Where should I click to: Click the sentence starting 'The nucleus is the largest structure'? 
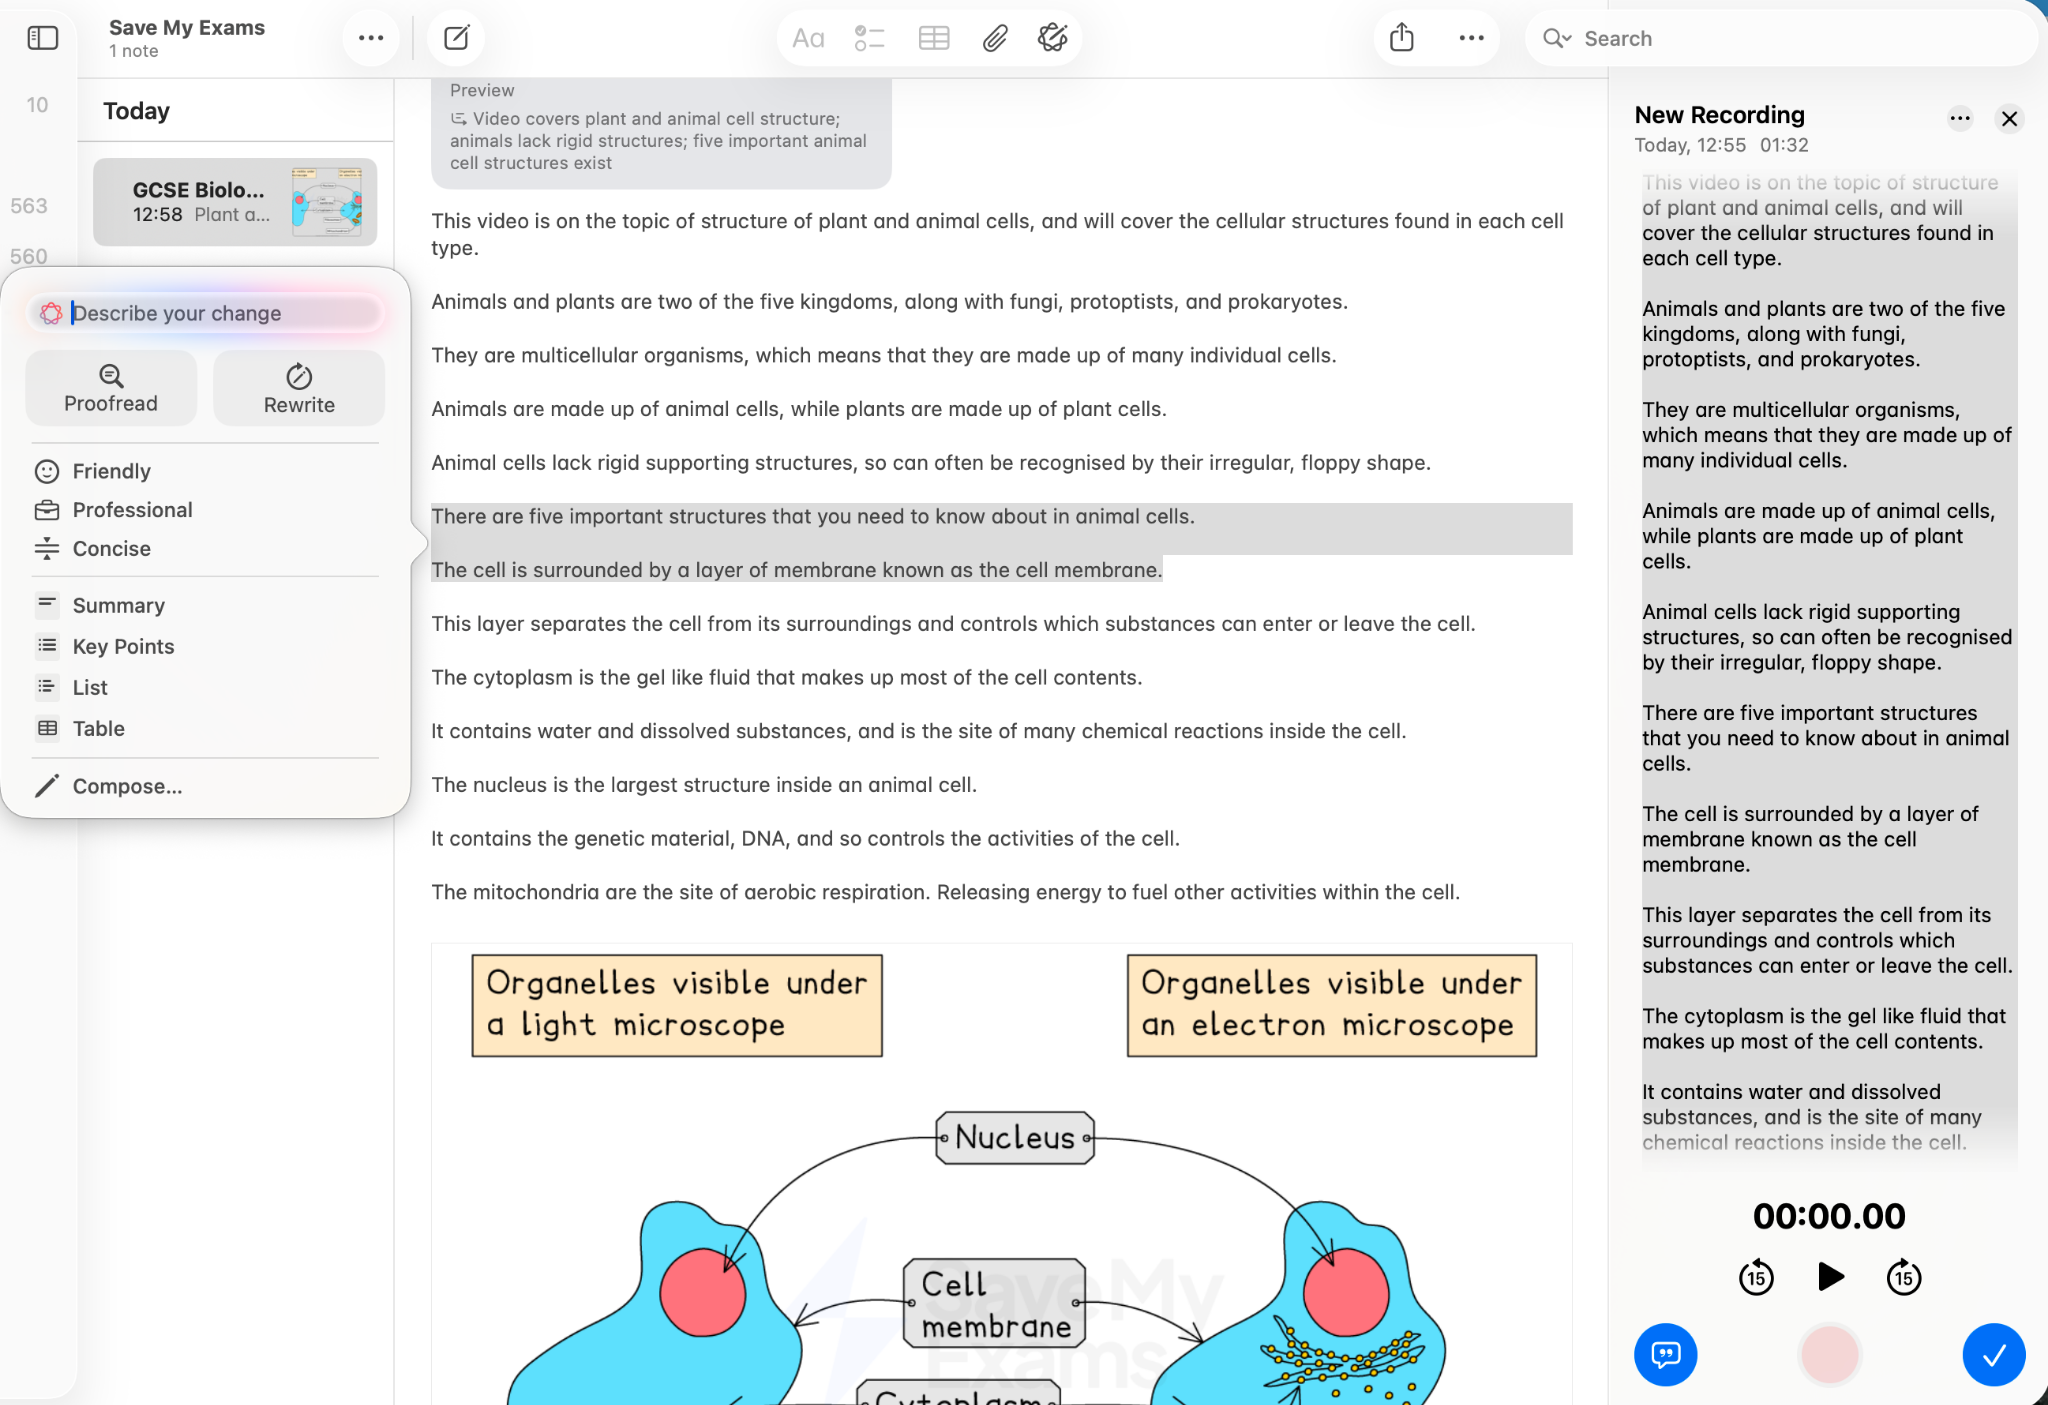tap(704, 785)
